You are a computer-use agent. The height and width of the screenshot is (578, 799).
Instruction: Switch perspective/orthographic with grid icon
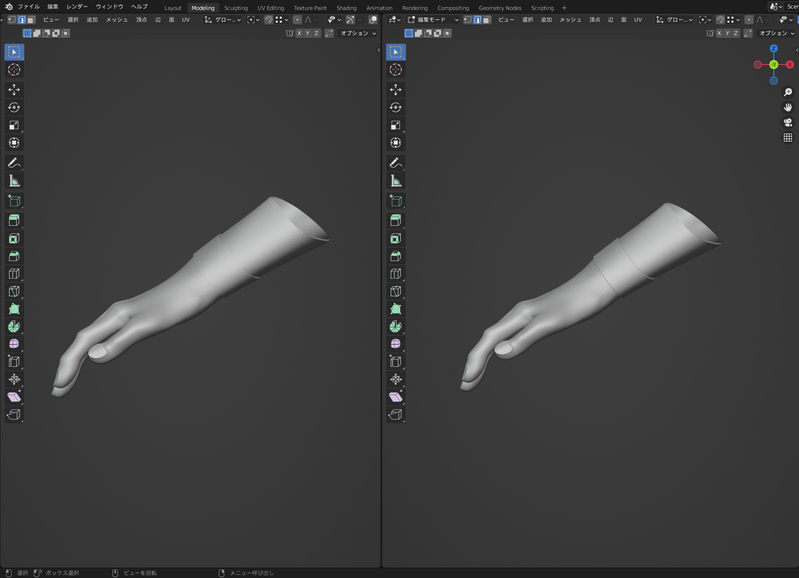coord(788,138)
